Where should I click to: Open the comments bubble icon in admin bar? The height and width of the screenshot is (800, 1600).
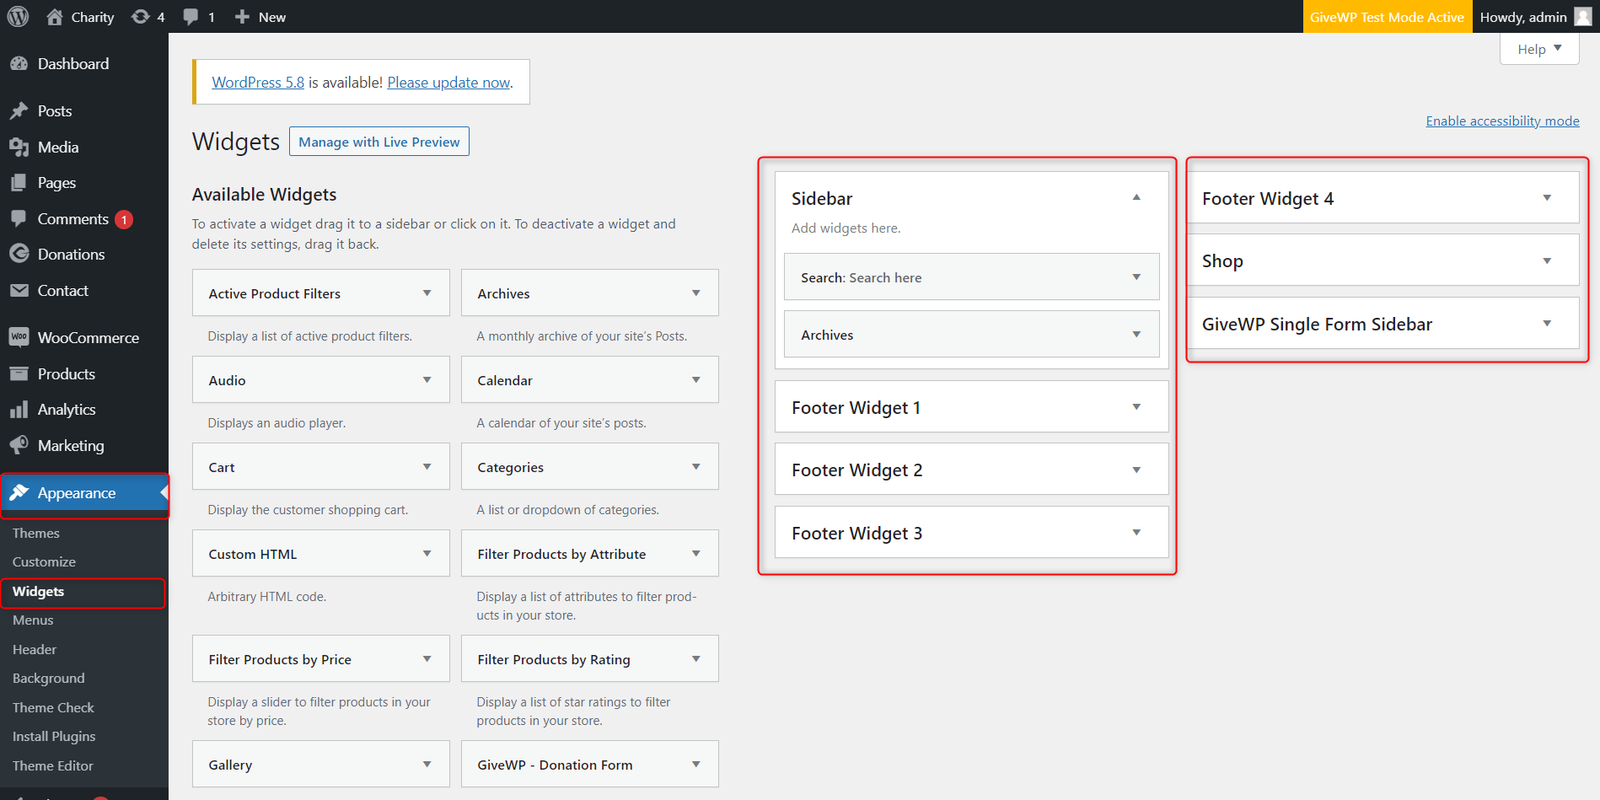[x=191, y=17]
